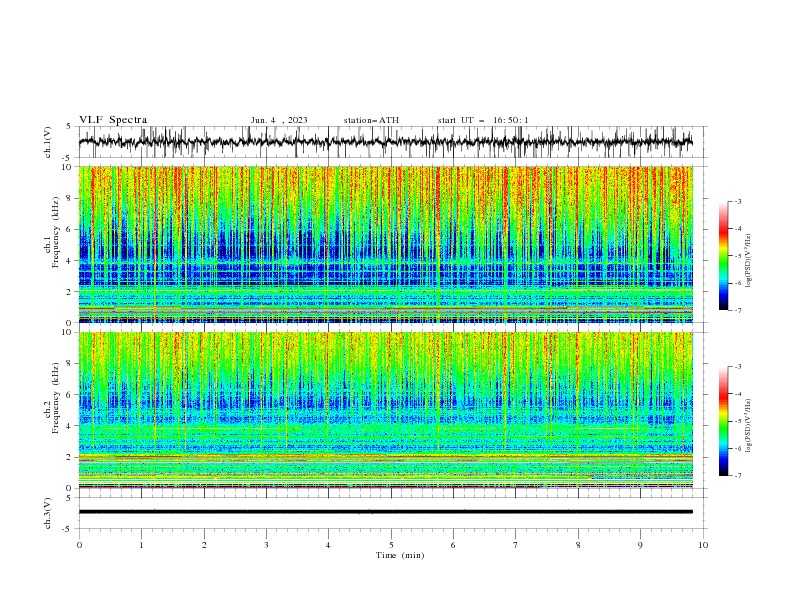Image resolution: width=792 pixels, height=612 pixels.
Task: Click the ch.3 flat waveform trace
Action: pos(385,512)
